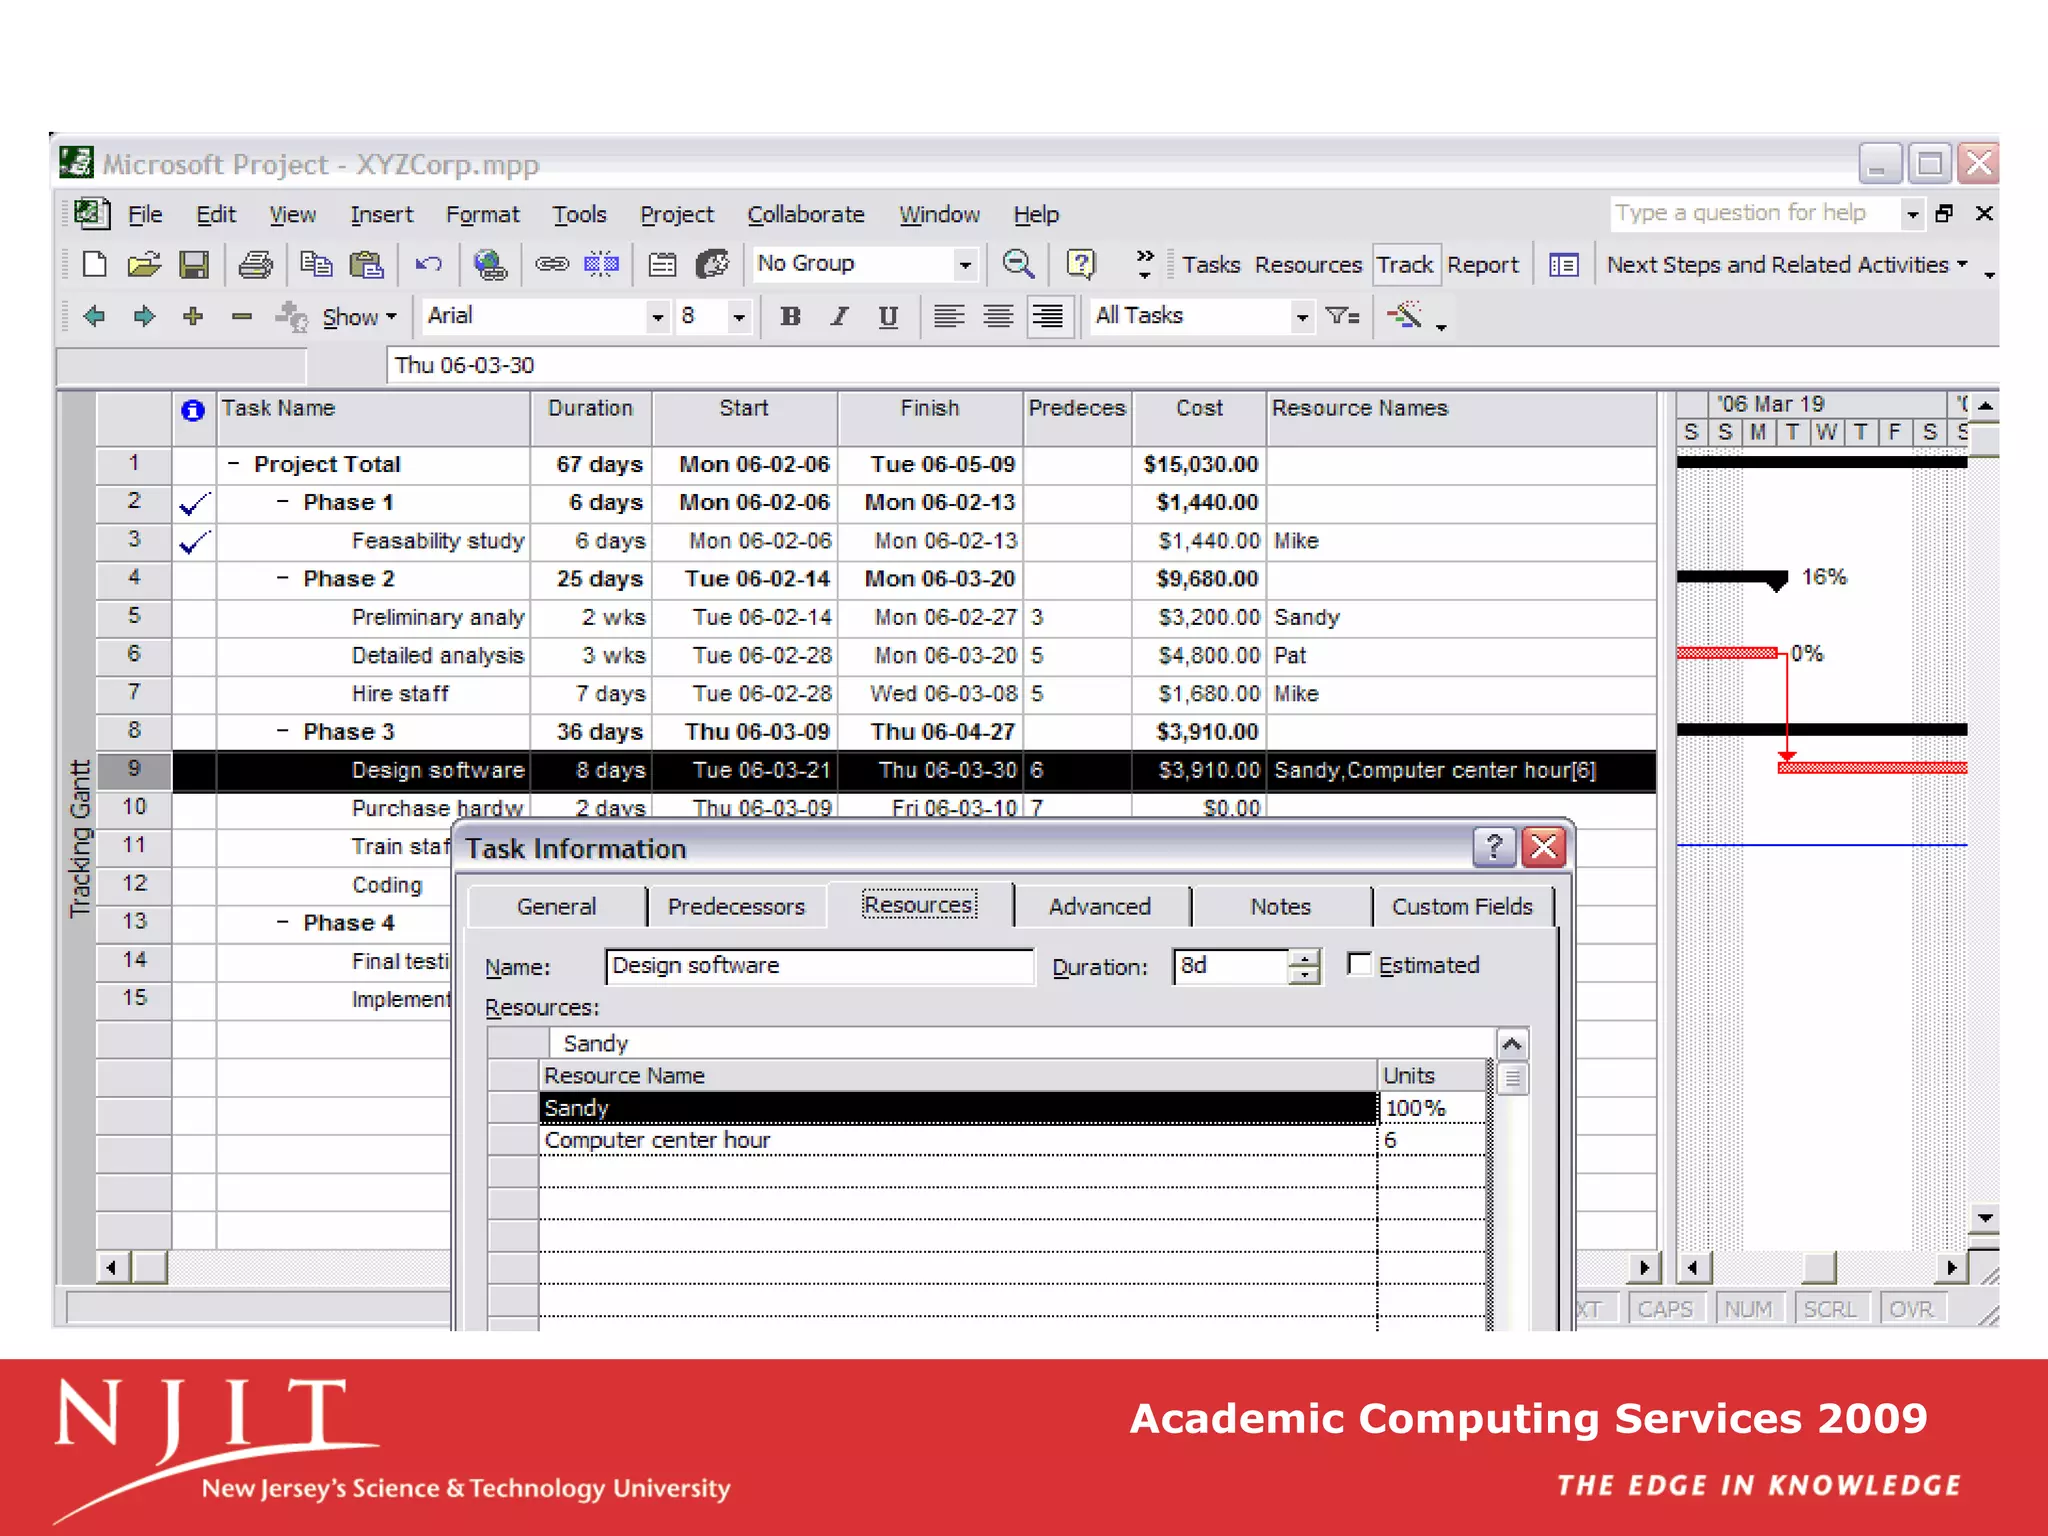Viewport: 2048px width, 1536px height.
Task: Click the Undo arrow icon
Action: [x=429, y=264]
